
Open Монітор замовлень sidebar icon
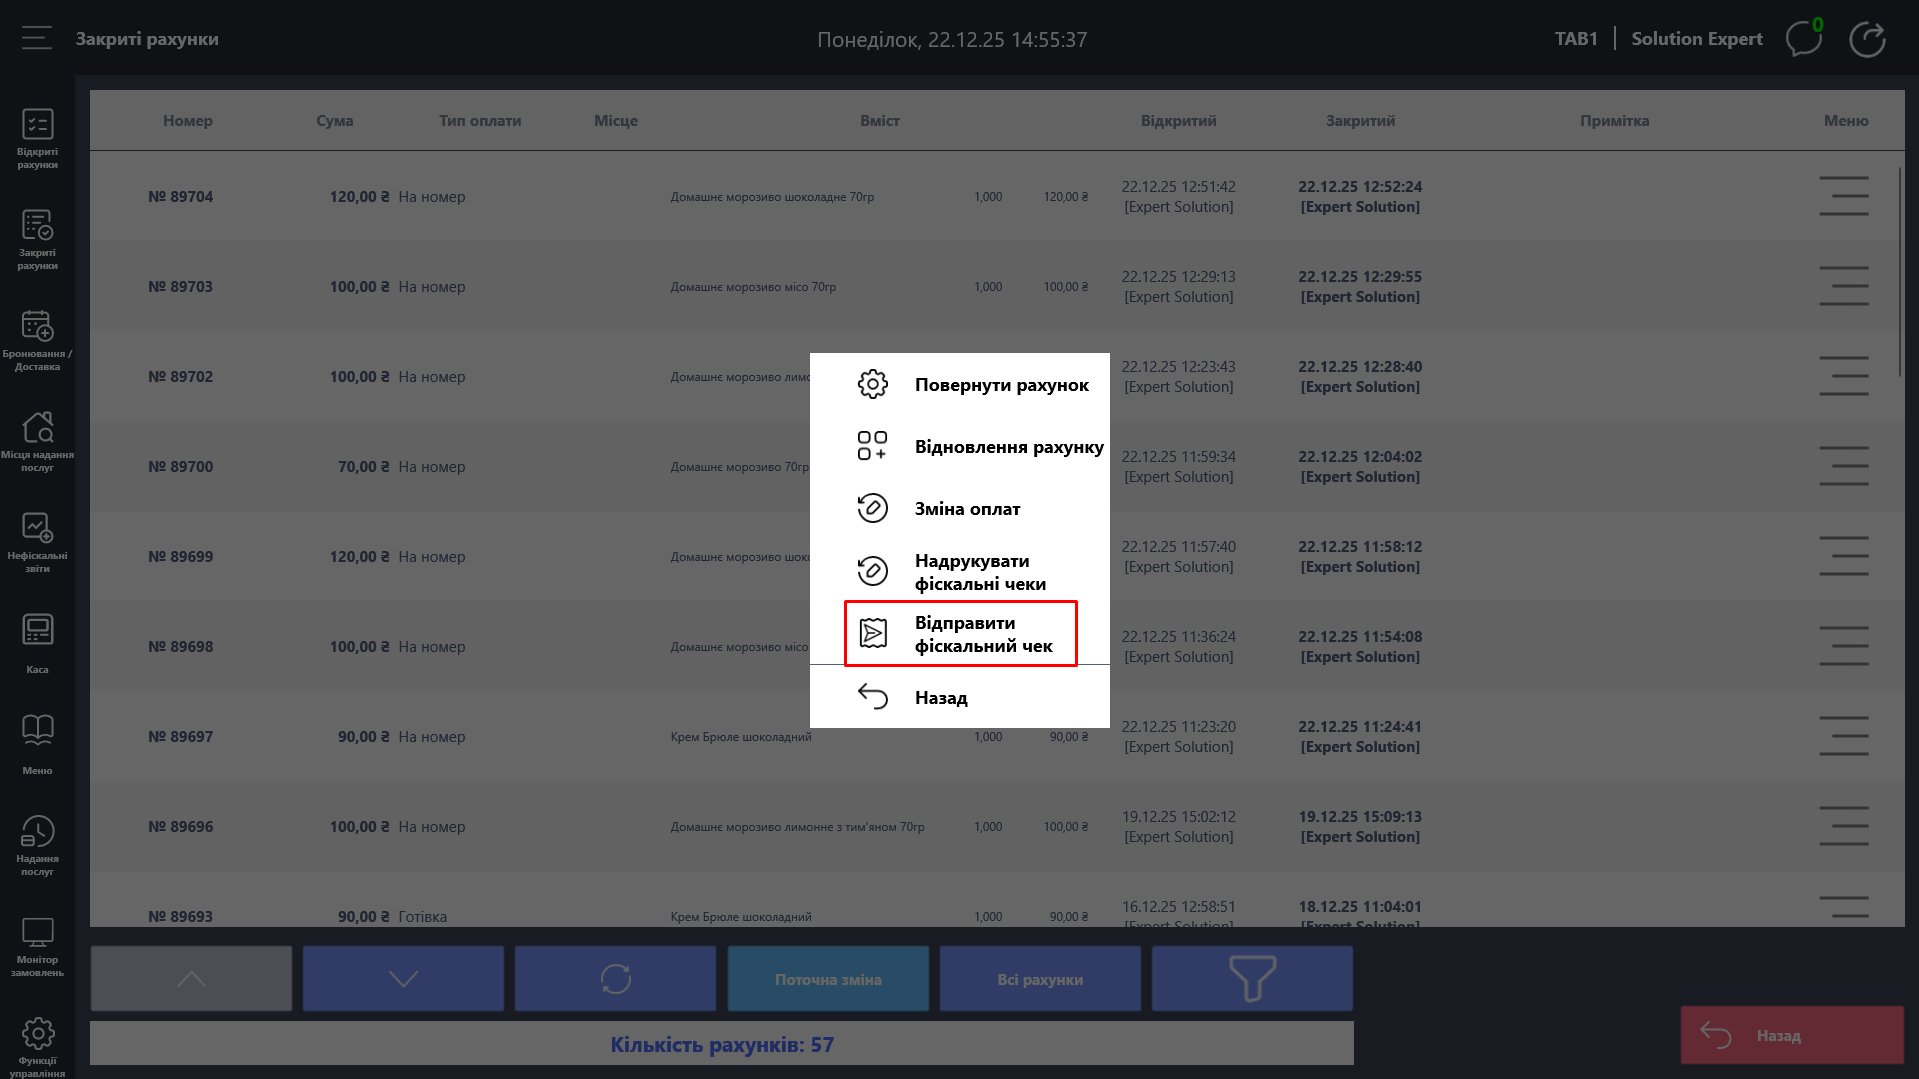pyautogui.click(x=37, y=946)
